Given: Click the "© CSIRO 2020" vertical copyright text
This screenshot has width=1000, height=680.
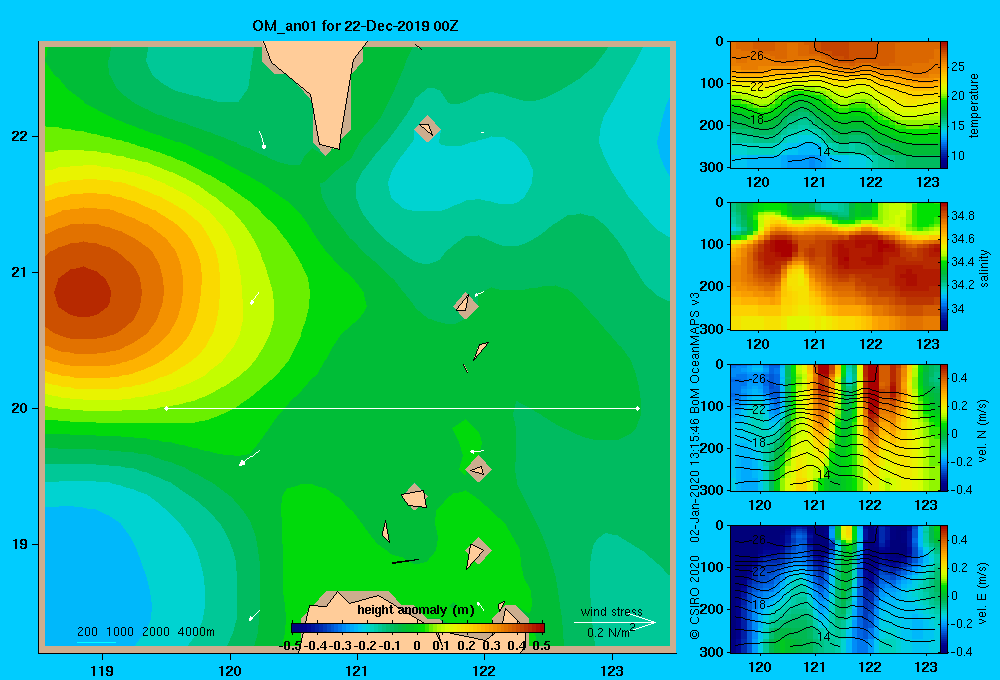Looking at the screenshot, I should (x=695, y=596).
